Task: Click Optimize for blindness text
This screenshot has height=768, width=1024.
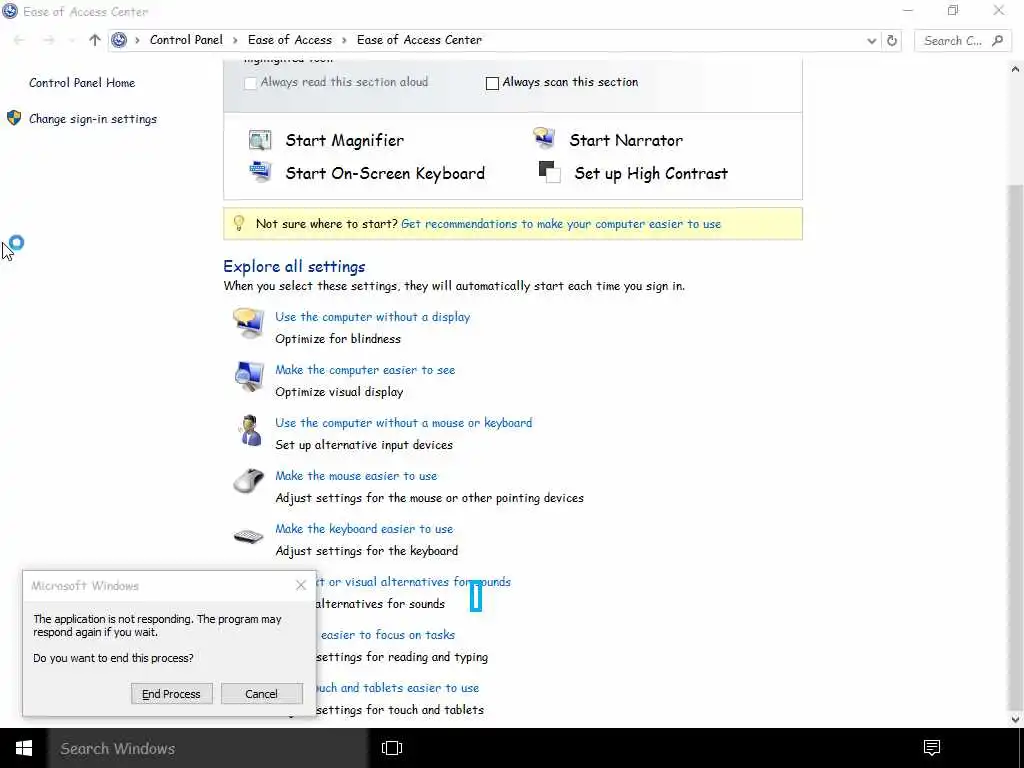Action: tap(338, 339)
